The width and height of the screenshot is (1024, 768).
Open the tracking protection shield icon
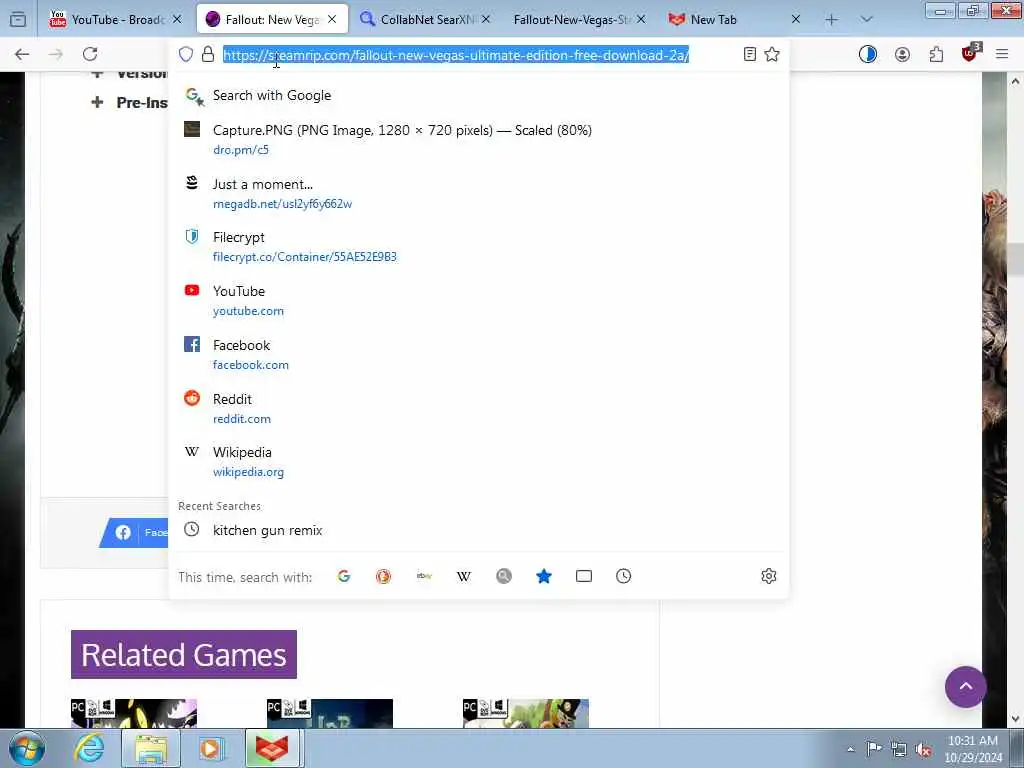tap(186, 54)
